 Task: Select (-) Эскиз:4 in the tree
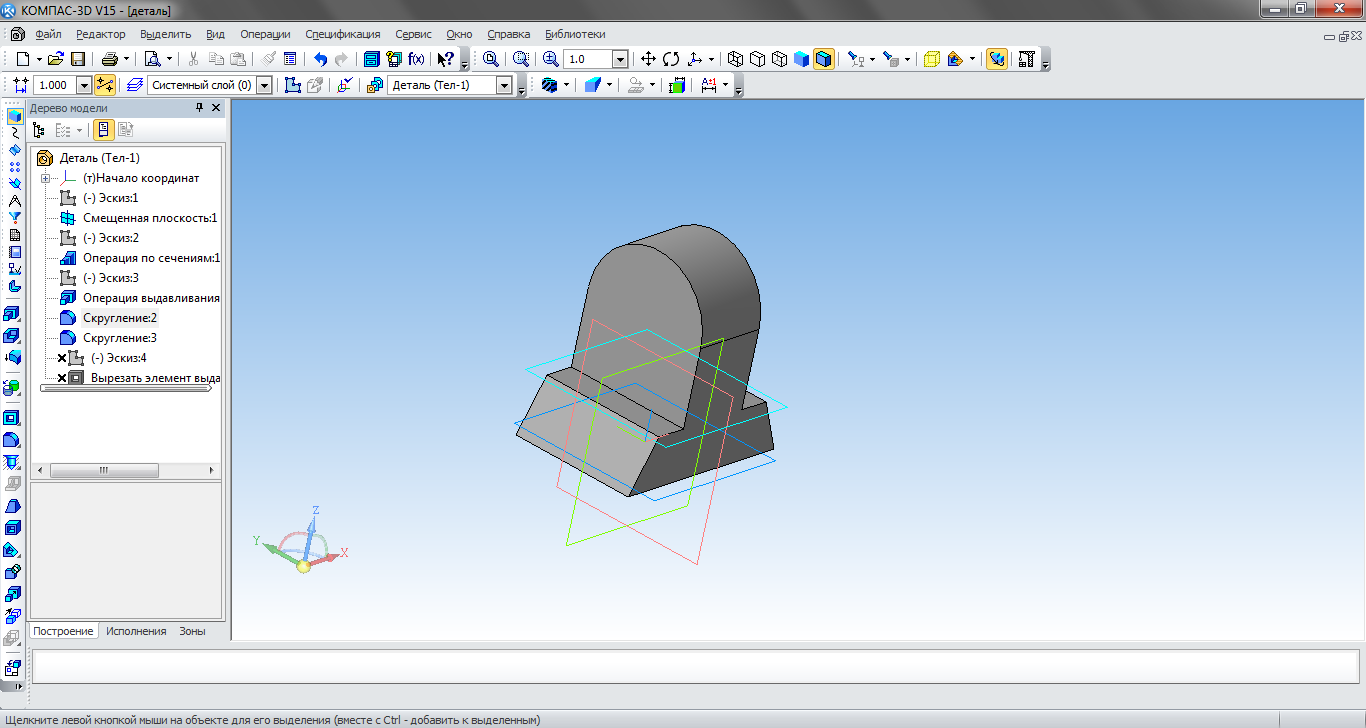118,358
